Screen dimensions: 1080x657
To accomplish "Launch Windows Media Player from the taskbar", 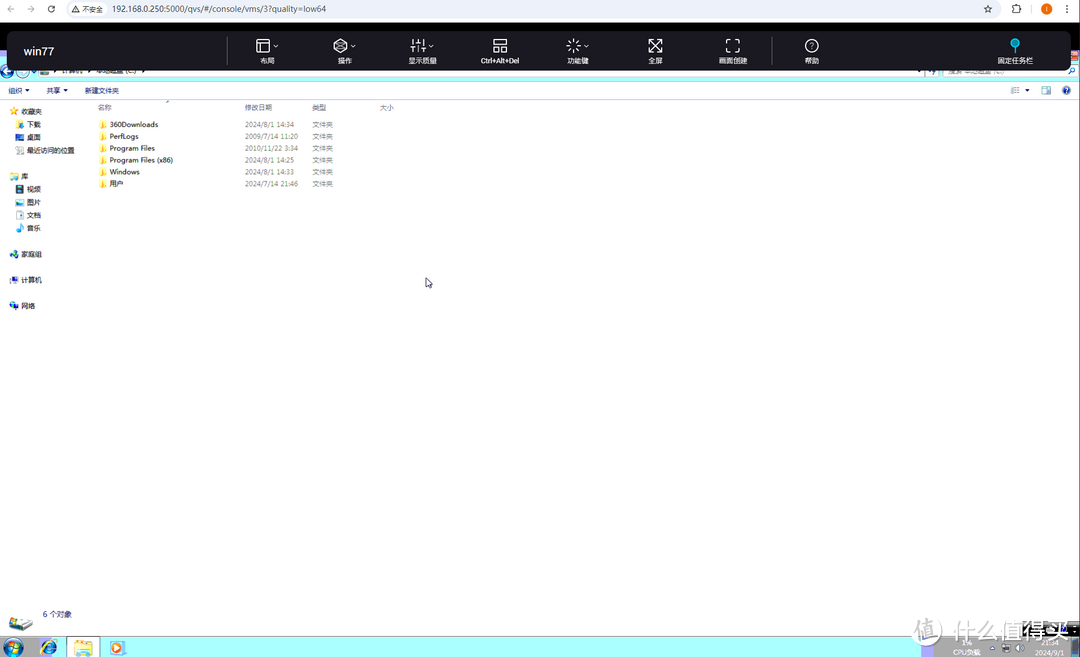I will 117,647.
